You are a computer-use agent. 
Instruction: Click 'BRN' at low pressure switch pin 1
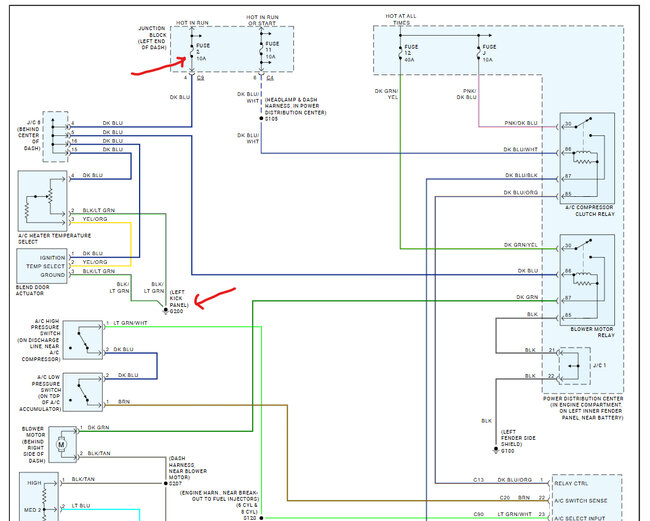point(124,402)
